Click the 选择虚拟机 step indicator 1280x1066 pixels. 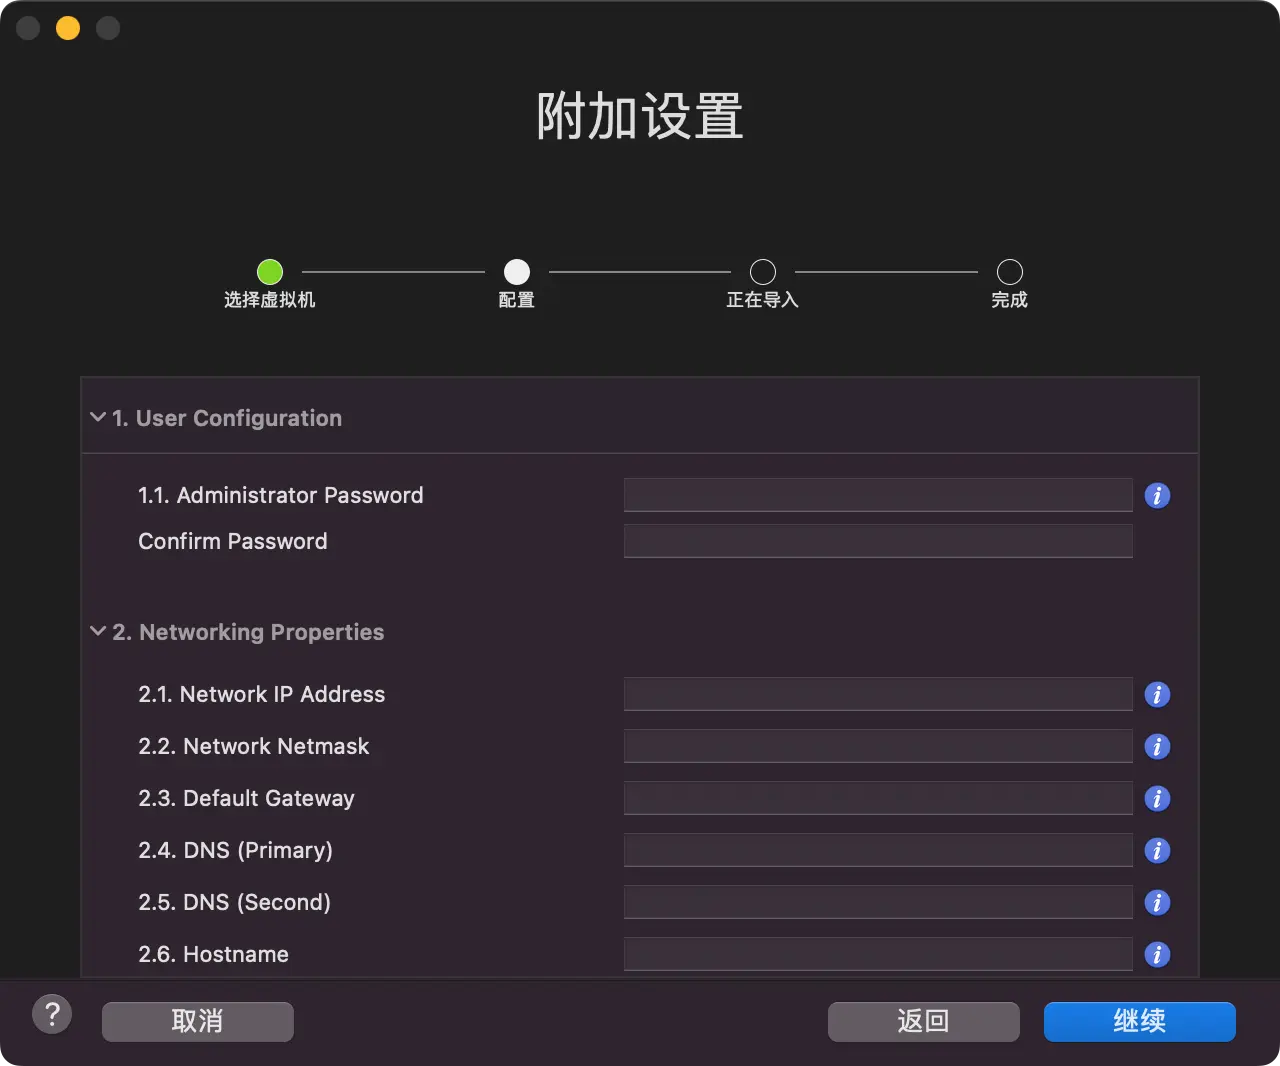[269, 271]
